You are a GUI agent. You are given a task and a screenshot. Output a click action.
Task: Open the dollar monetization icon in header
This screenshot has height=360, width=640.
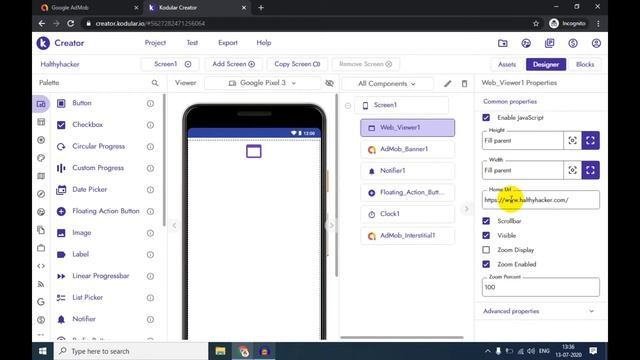coord(573,43)
